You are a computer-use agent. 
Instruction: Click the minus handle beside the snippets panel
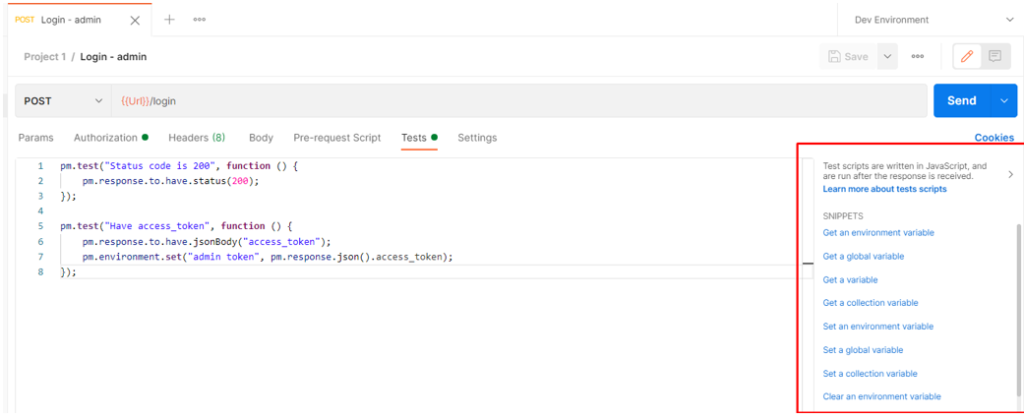pyautogui.click(x=807, y=264)
